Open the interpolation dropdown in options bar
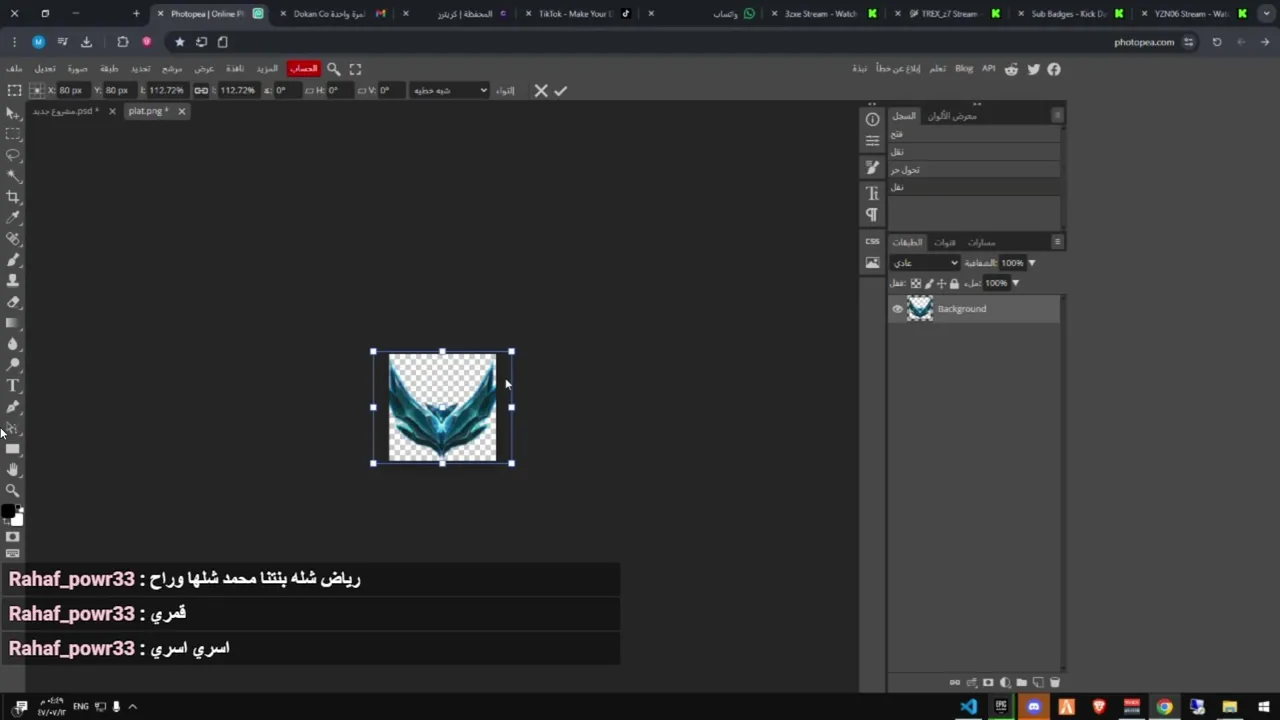 tap(449, 90)
